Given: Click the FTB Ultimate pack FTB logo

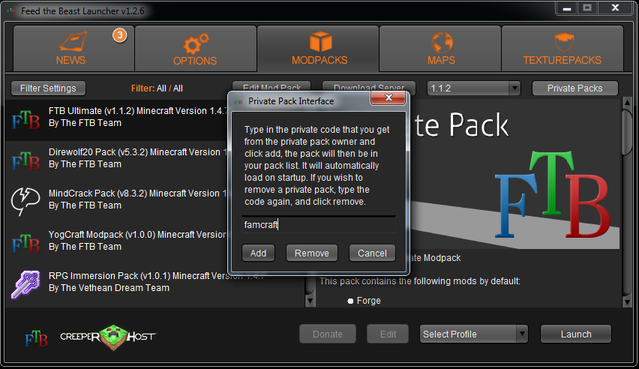Looking at the screenshot, I should point(26,119).
